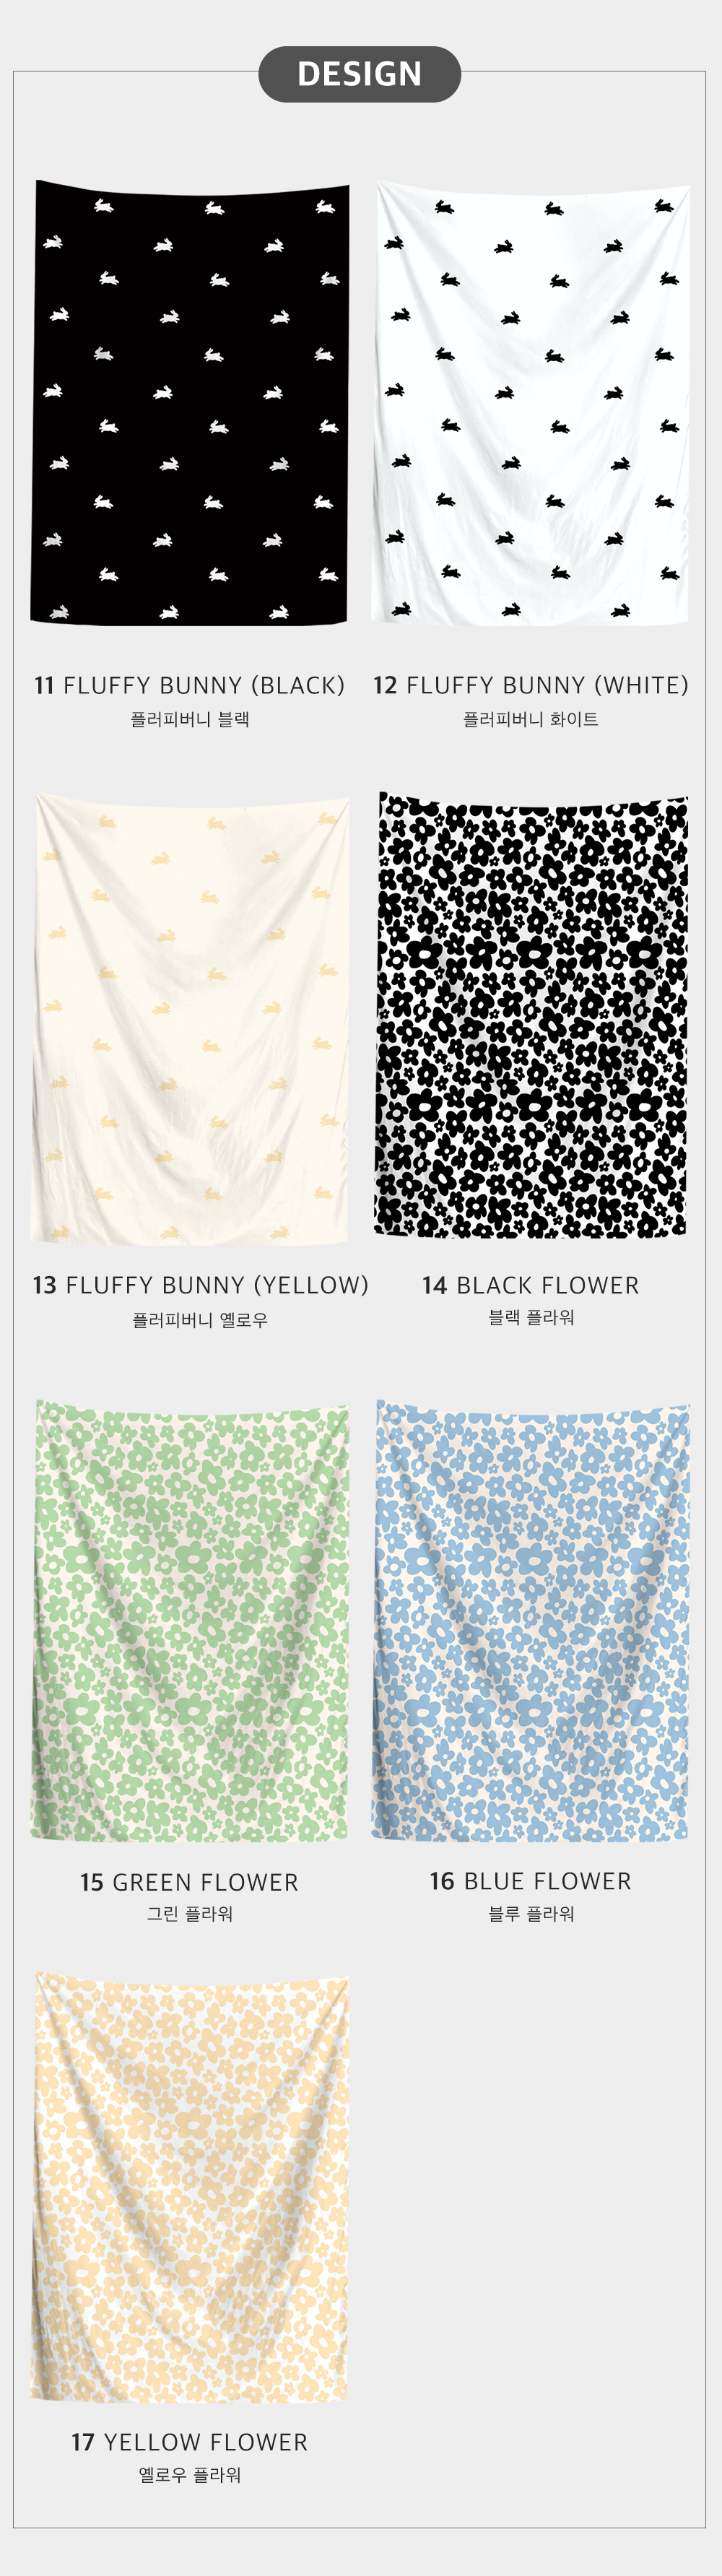Viewport: 722px width, 2576px height.
Task: View the Yellow Flower fabric image
Action: point(190,2187)
